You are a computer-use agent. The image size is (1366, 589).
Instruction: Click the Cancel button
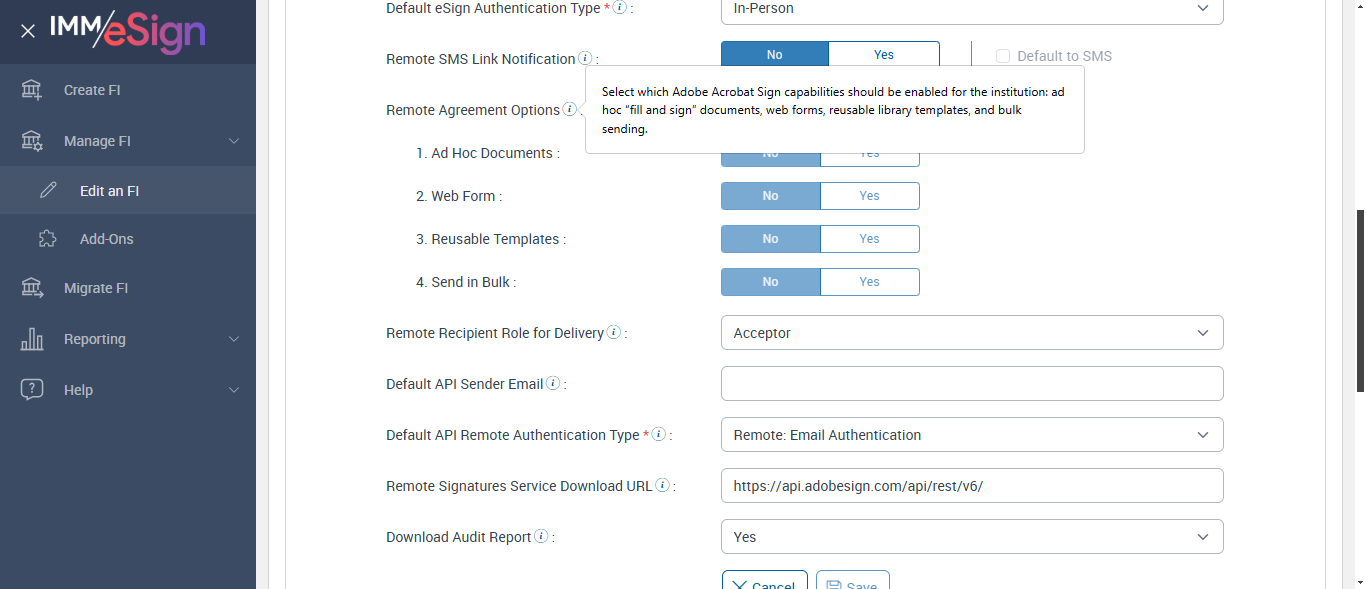(764, 582)
